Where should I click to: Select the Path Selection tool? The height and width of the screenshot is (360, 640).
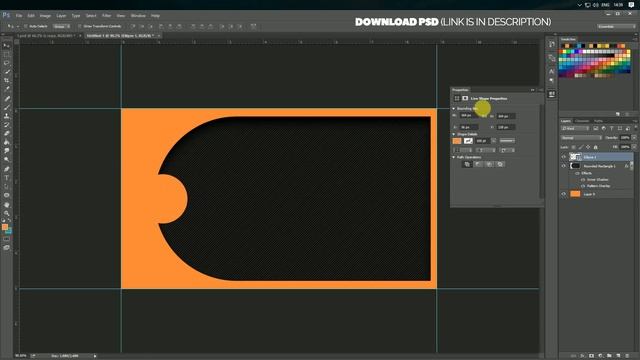(7, 187)
